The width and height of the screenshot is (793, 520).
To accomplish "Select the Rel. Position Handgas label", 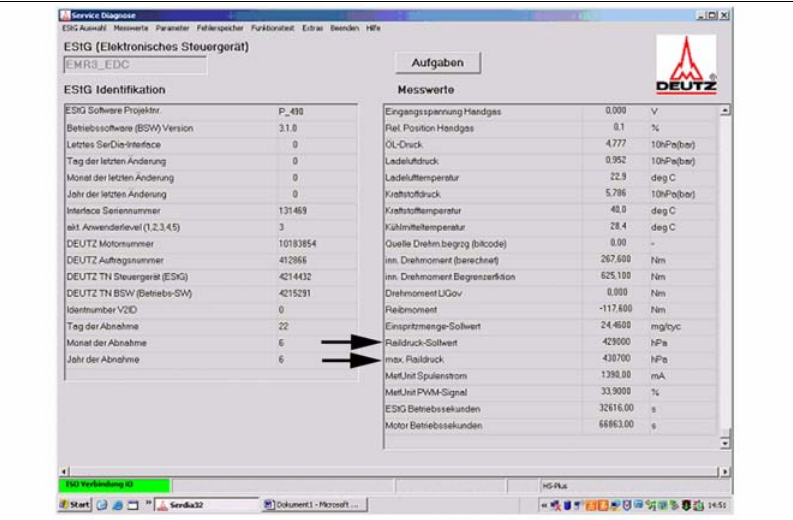I will pos(429,128).
